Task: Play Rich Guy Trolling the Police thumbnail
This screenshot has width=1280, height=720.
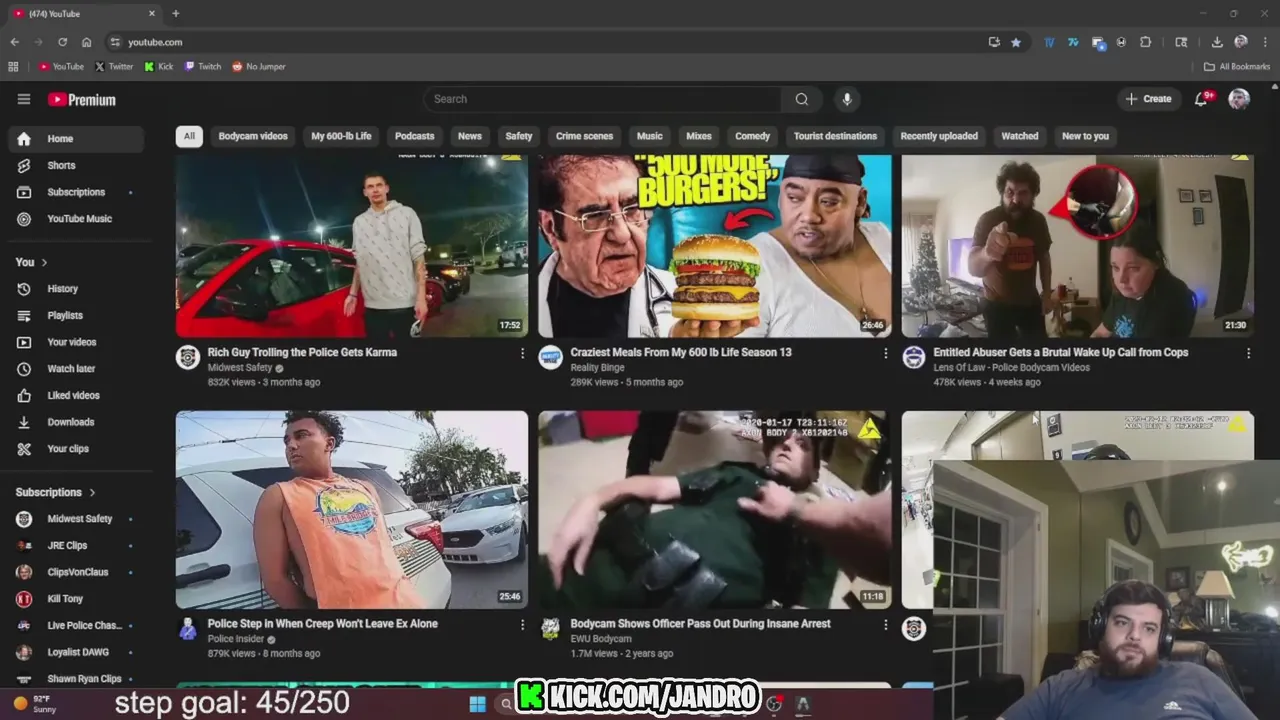Action: point(352,246)
